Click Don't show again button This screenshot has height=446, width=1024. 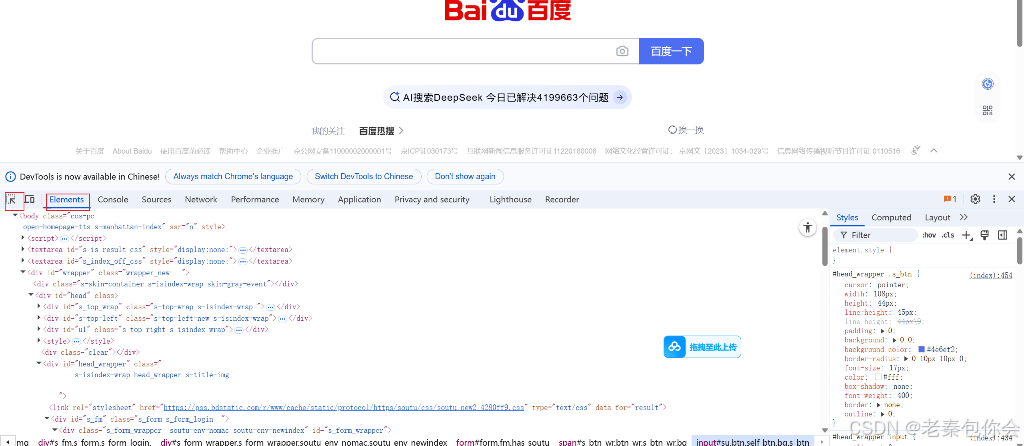tap(465, 176)
